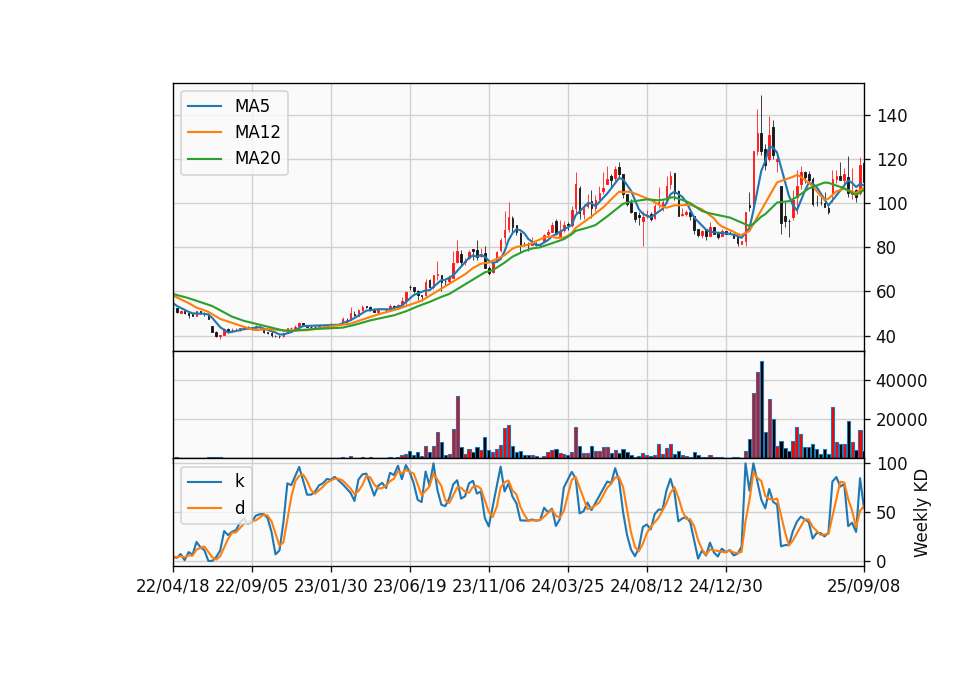Click the 24/12/30 date tick label
This screenshot has height=690, width=960.
pyautogui.click(x=726, y=586)
